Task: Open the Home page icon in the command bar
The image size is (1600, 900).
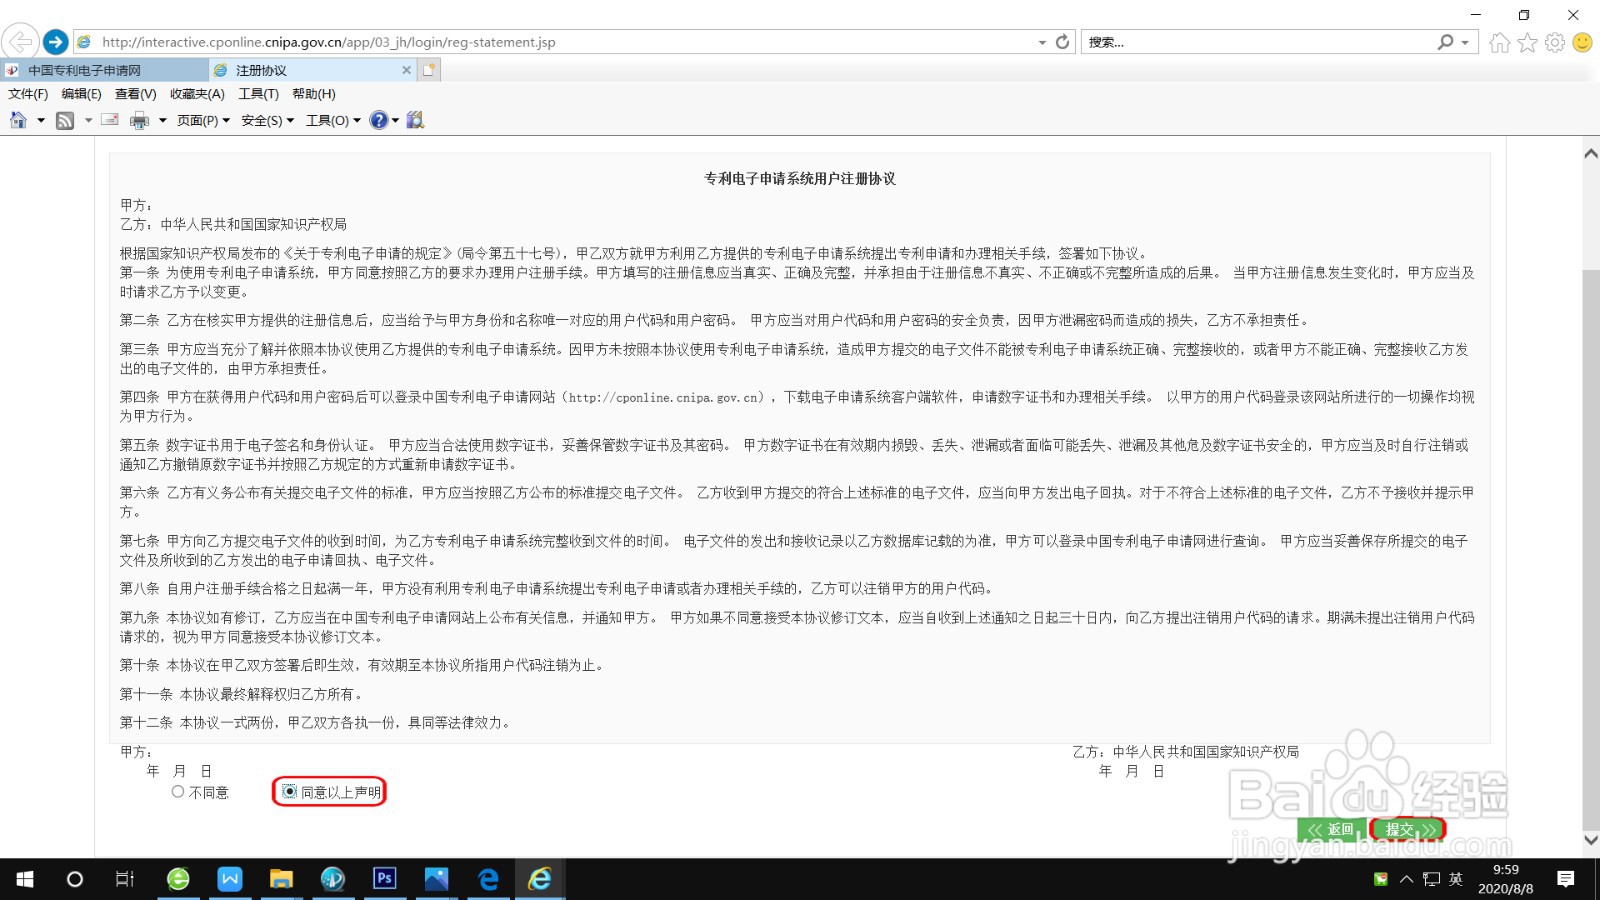Action: pos(17,119)
